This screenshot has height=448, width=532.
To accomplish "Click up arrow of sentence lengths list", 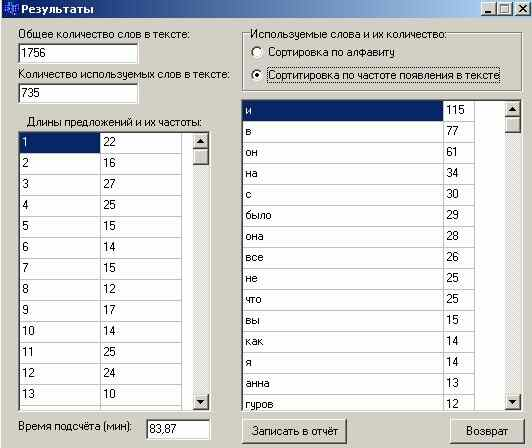I will pyautogui.click(x=201, y=141).
